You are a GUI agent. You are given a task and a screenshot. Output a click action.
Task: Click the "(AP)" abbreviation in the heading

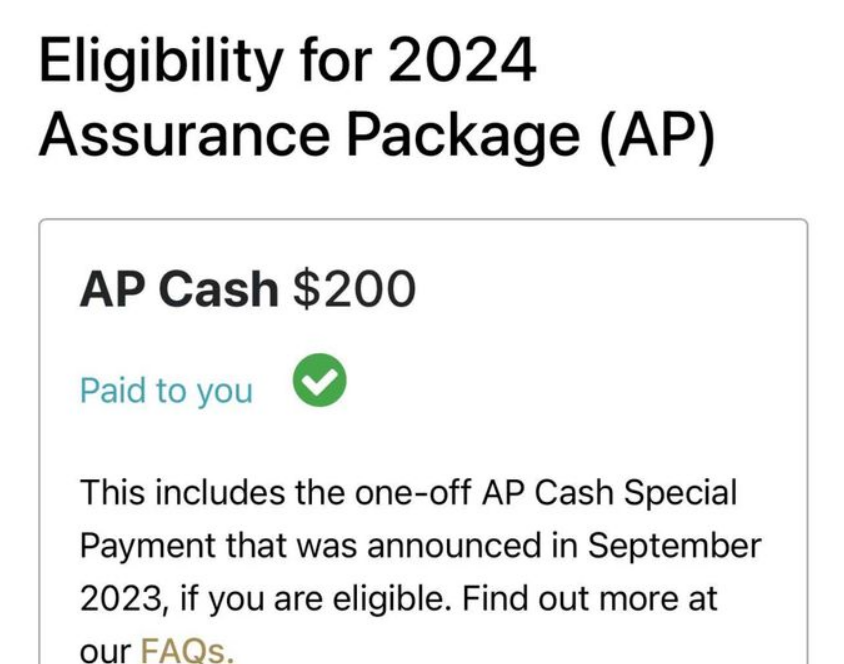pyautogui.click(x=657, y=135)
